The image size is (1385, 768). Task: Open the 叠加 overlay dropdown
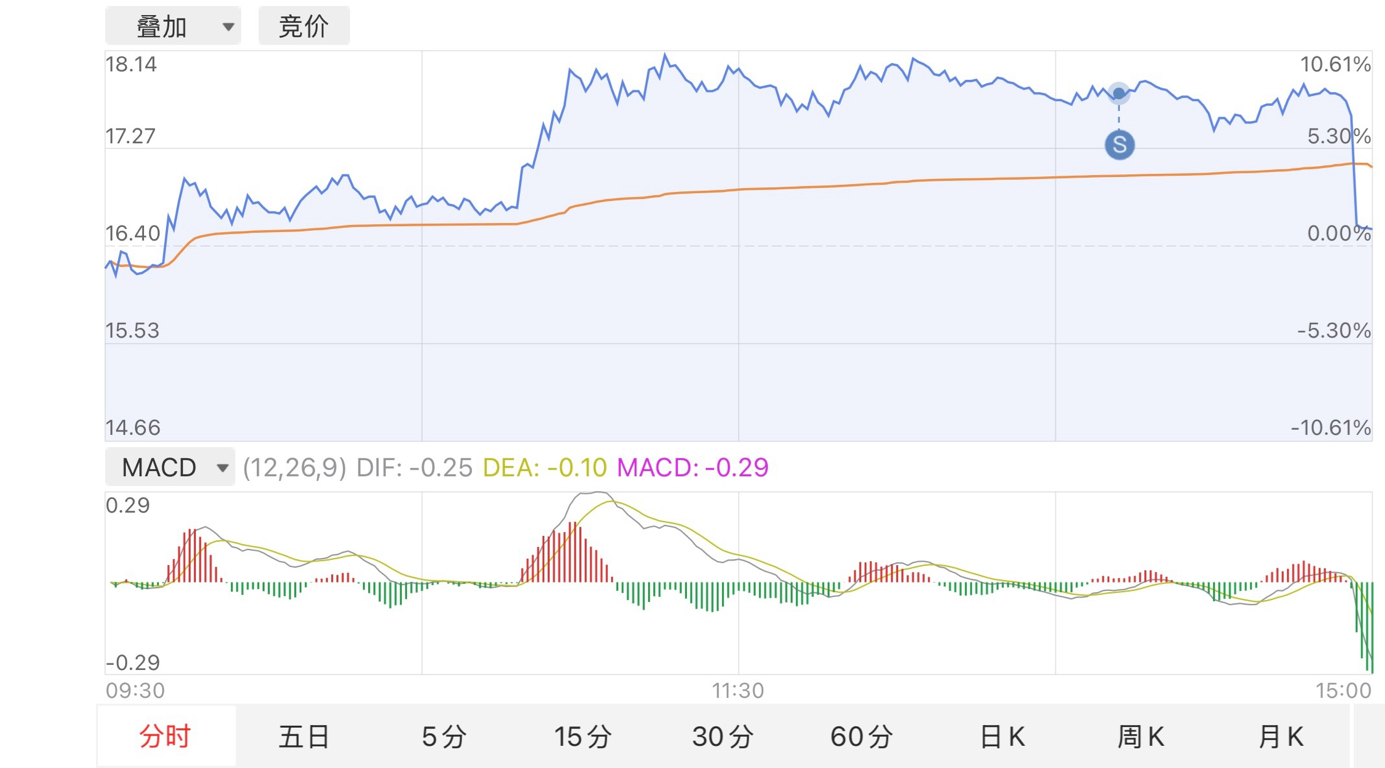pos(173,26)
